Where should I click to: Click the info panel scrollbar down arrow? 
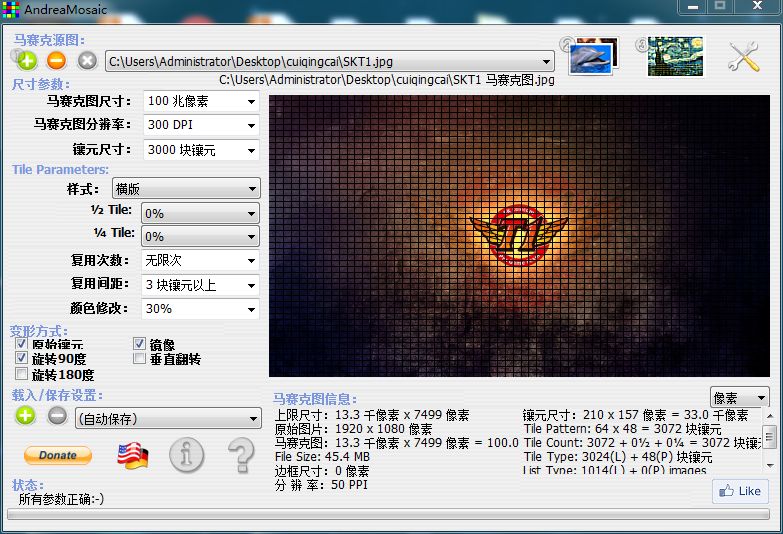(770, 465)
